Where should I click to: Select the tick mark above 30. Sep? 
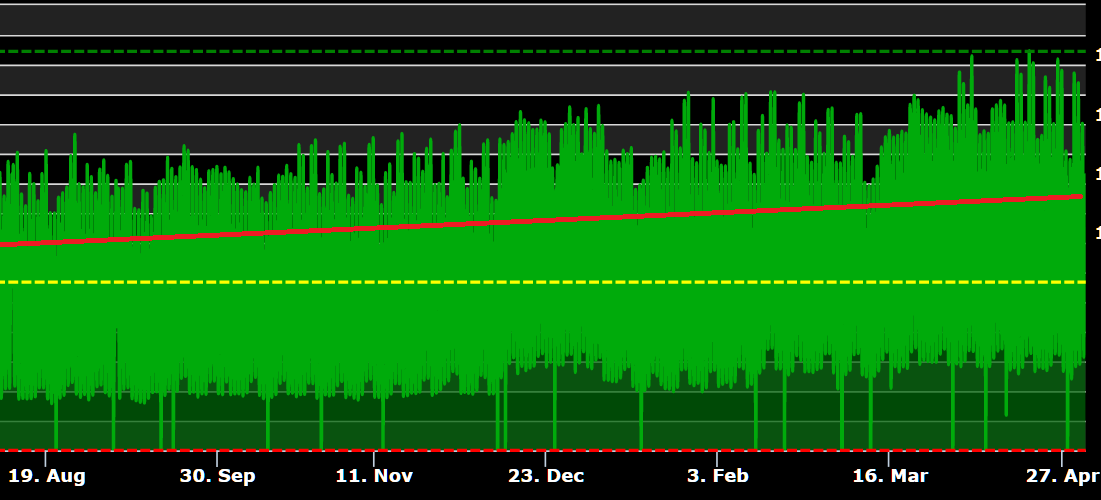pos(217,458)
